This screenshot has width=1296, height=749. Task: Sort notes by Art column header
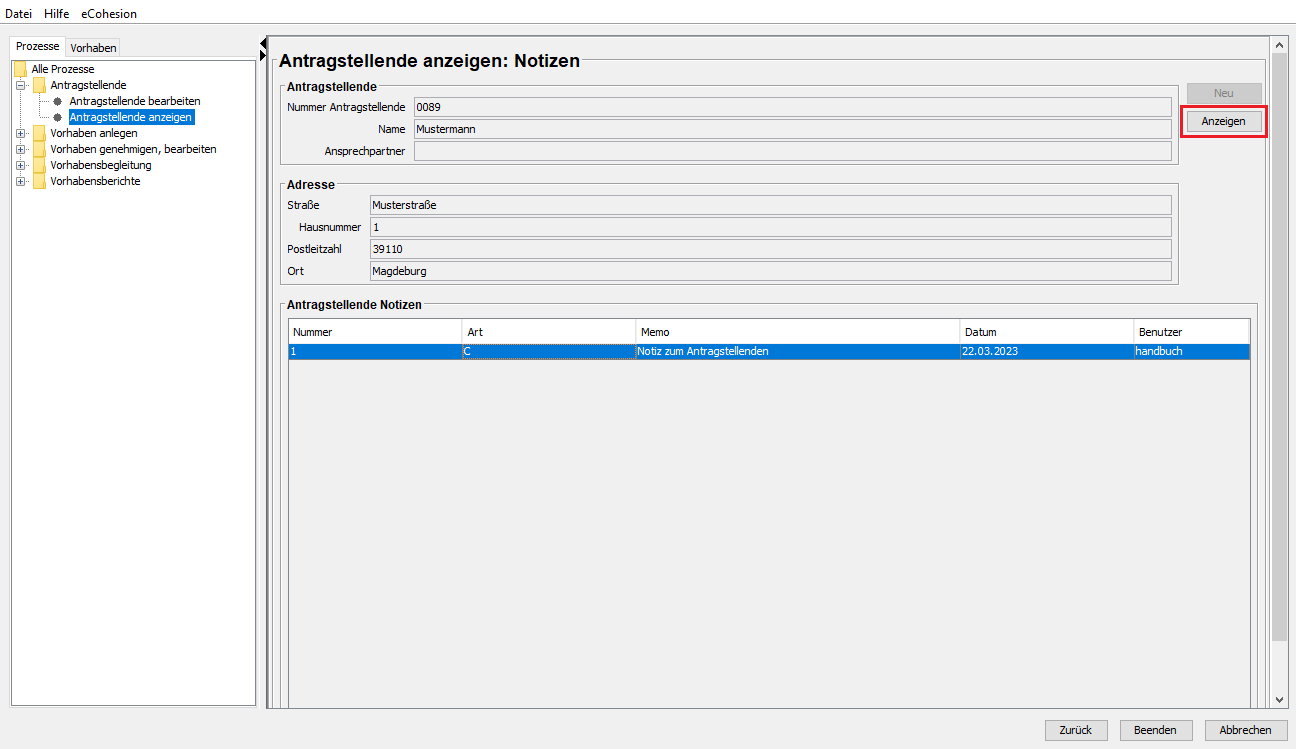click(549, 332)
